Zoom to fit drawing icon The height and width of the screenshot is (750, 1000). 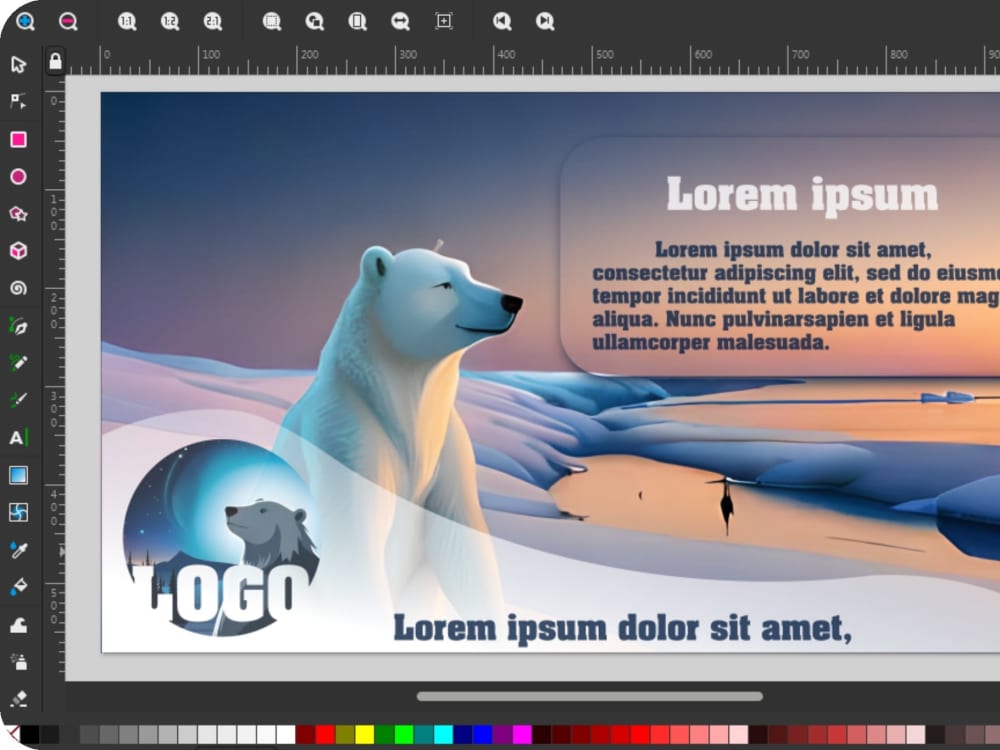coord(314,22)
